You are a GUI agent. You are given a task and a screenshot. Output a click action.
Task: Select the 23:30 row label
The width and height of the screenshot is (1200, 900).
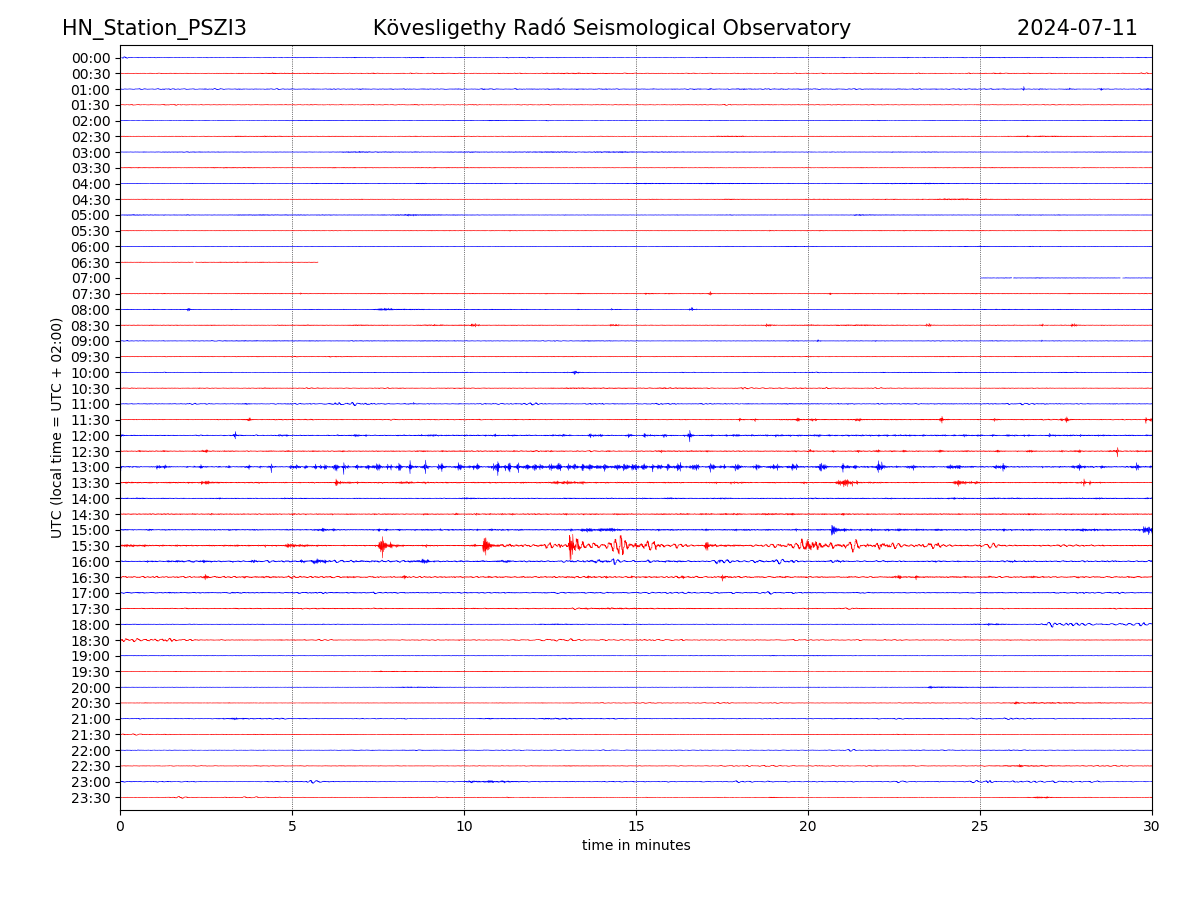pyautogui.click(x=90, y=798)
